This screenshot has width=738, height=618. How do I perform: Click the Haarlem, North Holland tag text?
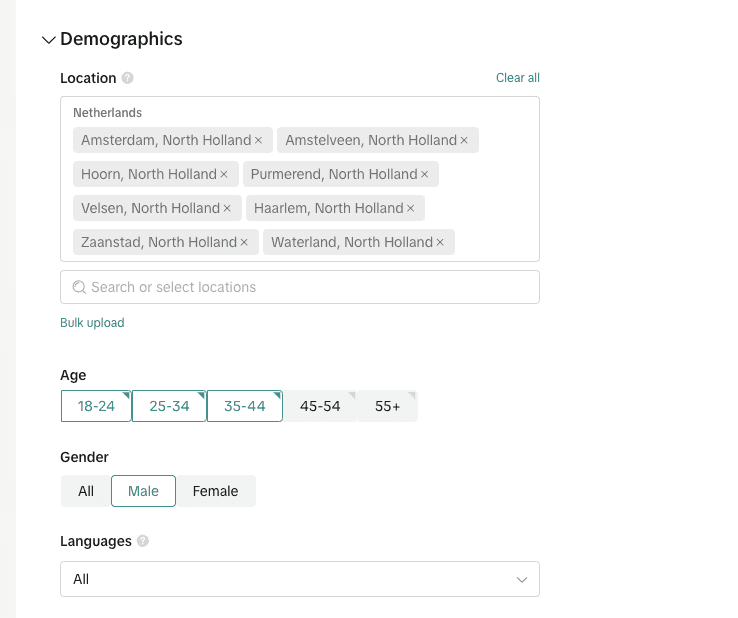329,208
